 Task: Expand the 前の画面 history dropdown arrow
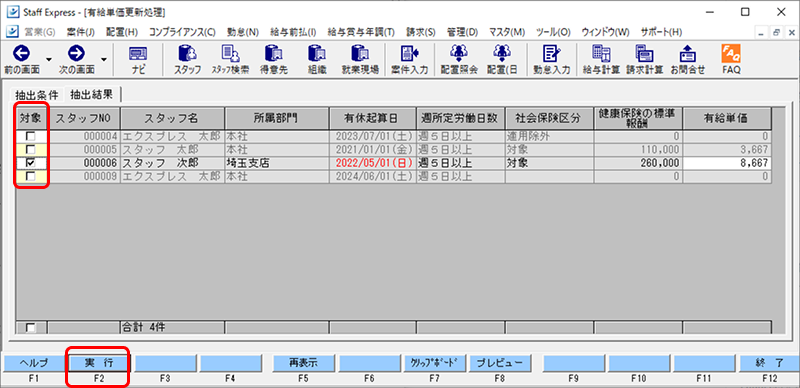coord(49,59)
